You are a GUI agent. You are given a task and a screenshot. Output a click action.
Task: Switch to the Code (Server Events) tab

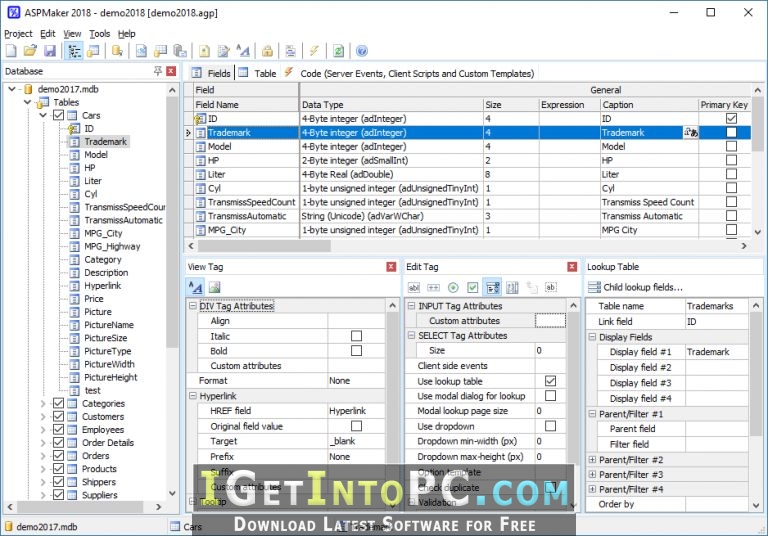(x=409, y=73)
